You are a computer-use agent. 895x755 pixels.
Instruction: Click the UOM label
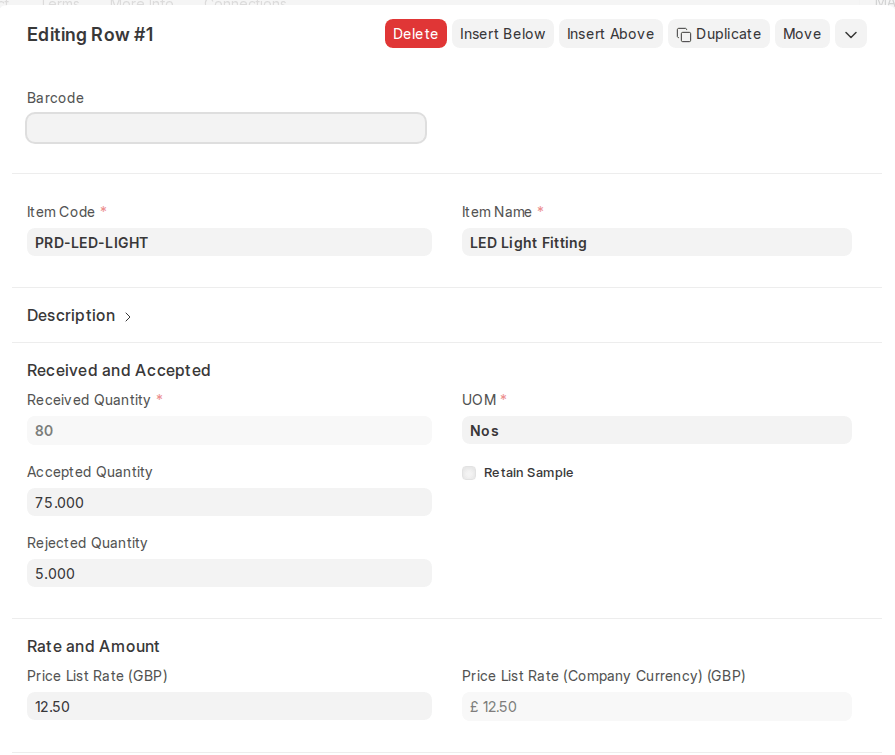[479, 399]
